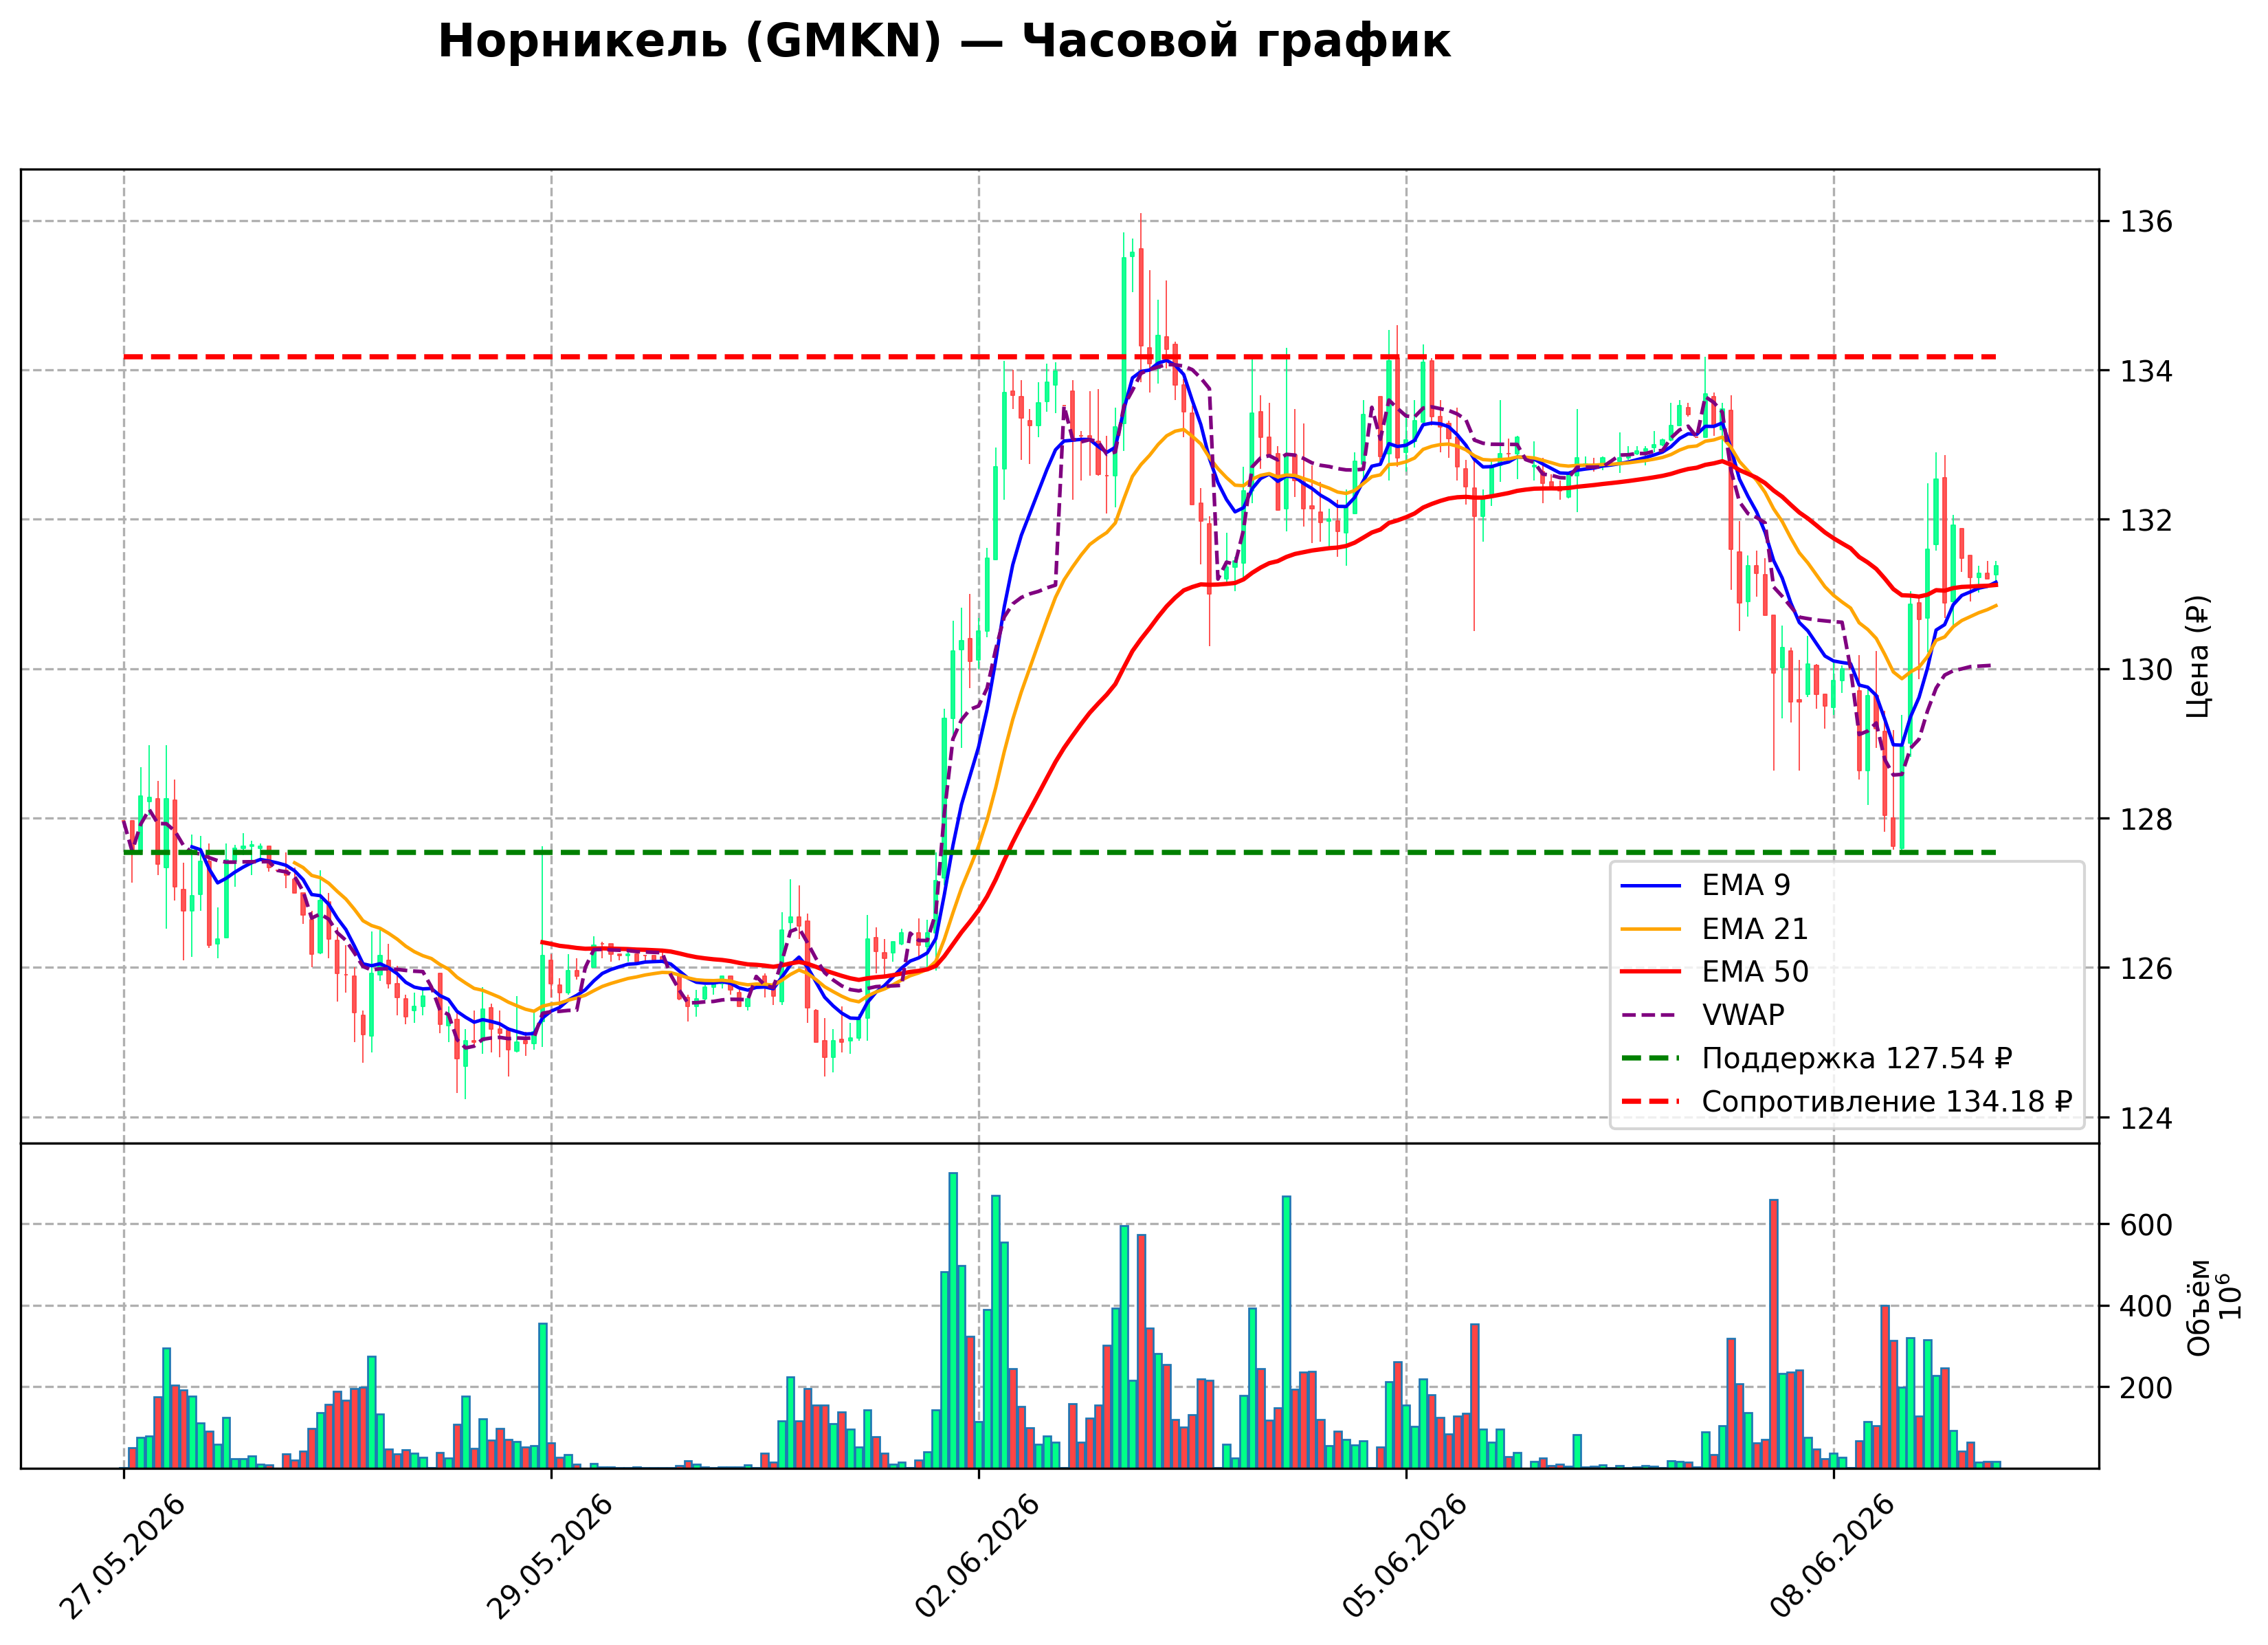Click the volume axis label 400

2146,1307
